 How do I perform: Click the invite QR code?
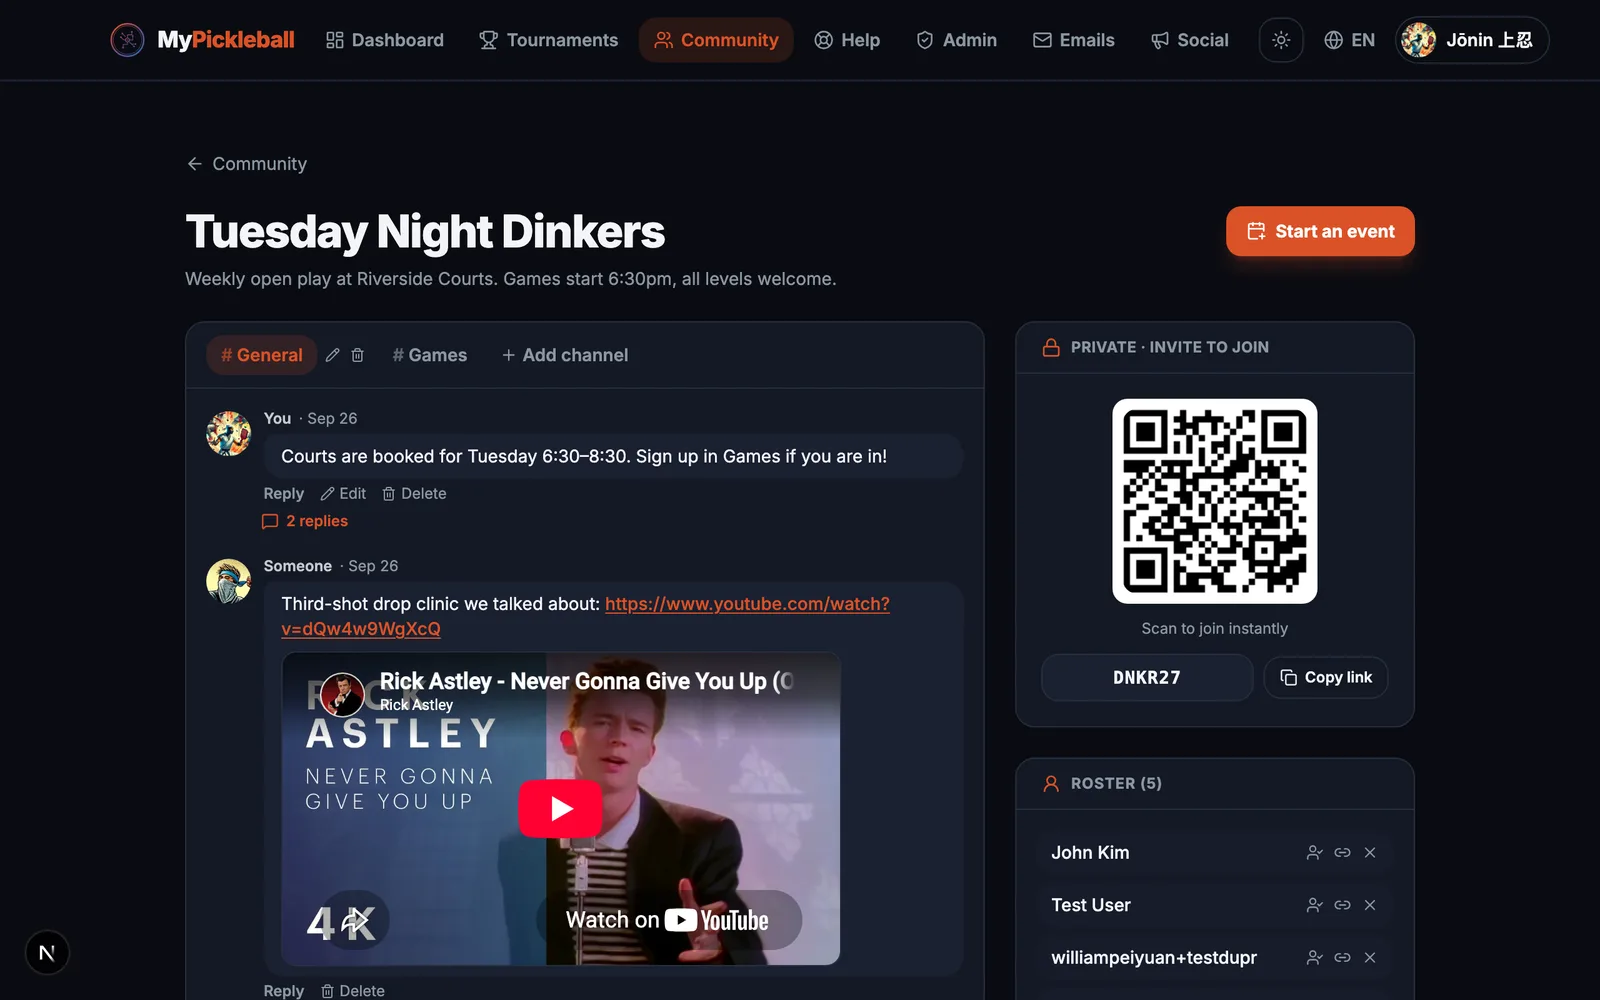tap(1214, 501)
